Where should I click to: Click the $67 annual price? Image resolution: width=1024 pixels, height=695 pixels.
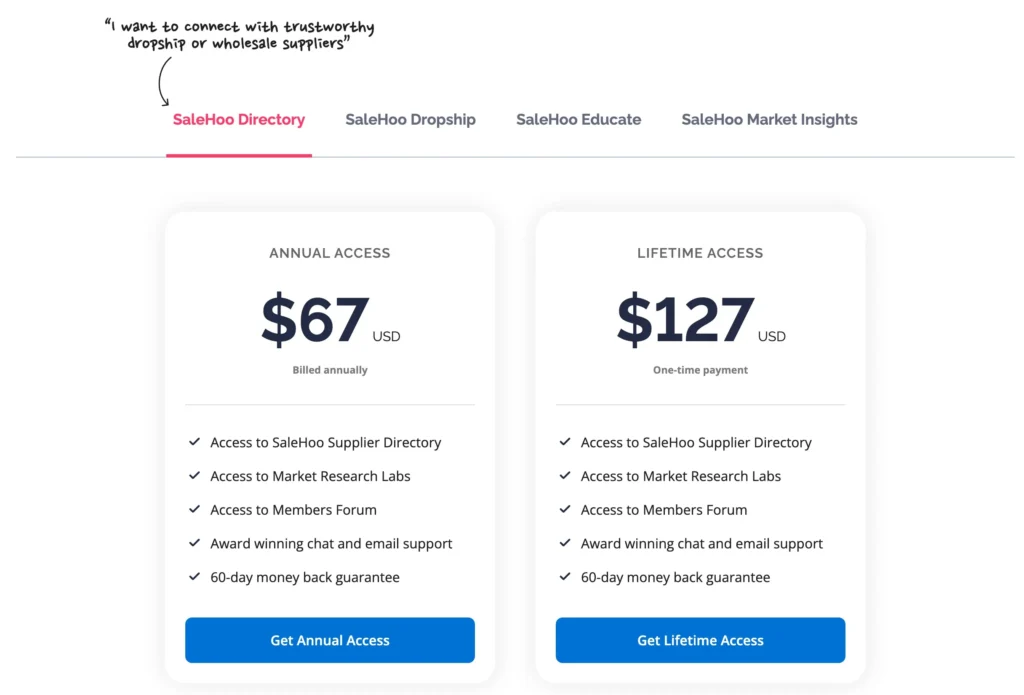tap(316, 320)
